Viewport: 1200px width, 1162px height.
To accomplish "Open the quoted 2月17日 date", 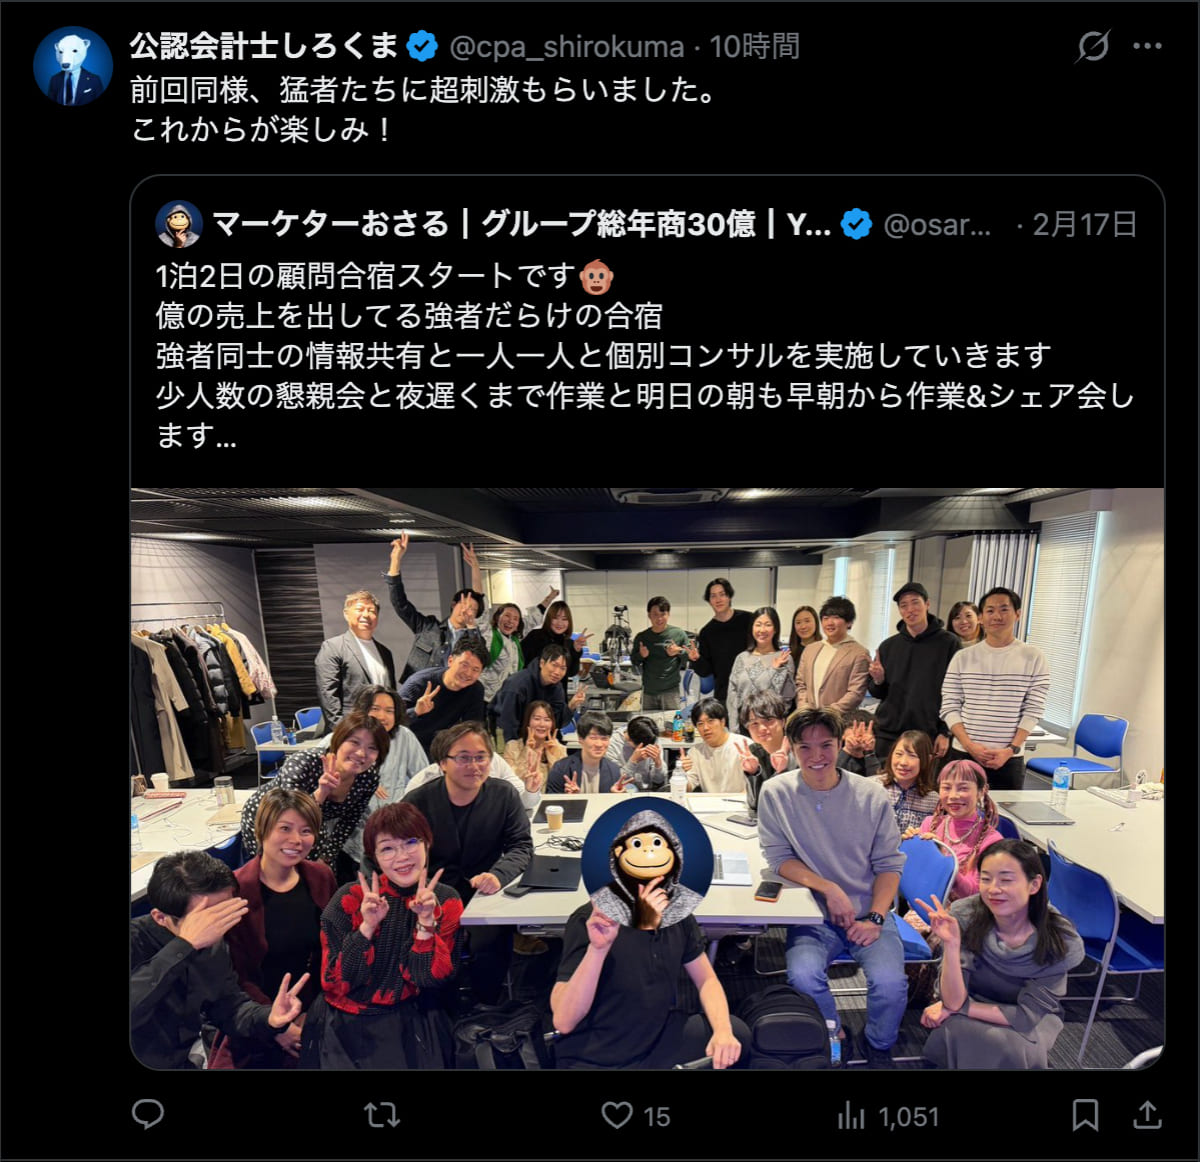I will (1084, 224).
